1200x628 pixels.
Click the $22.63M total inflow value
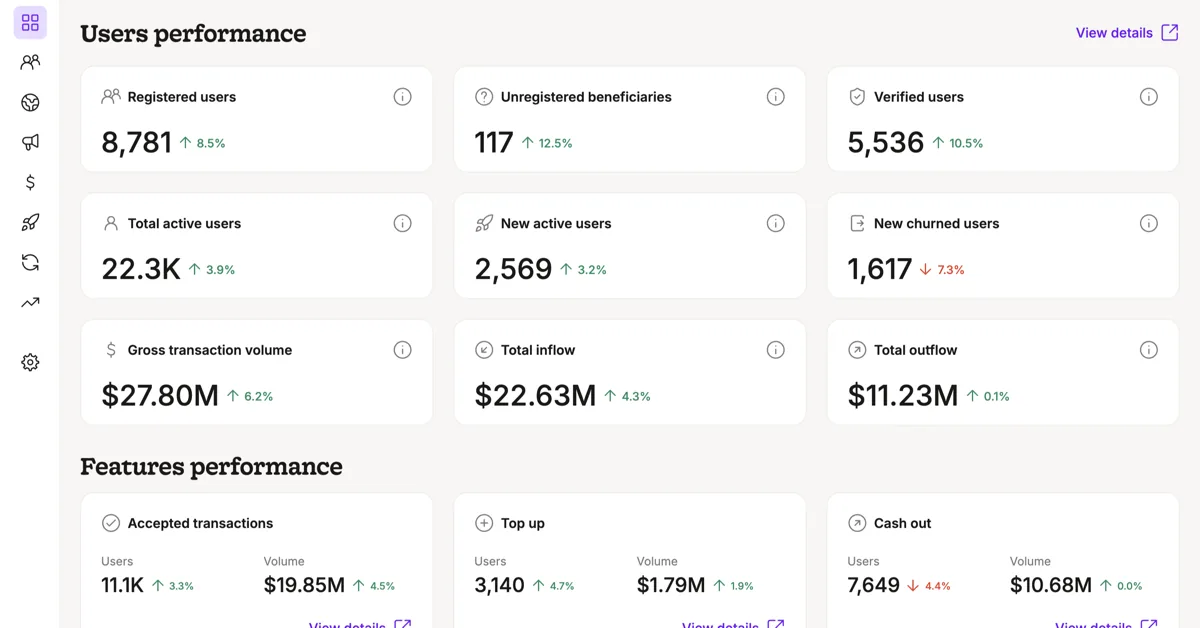[x=535, y=396]
